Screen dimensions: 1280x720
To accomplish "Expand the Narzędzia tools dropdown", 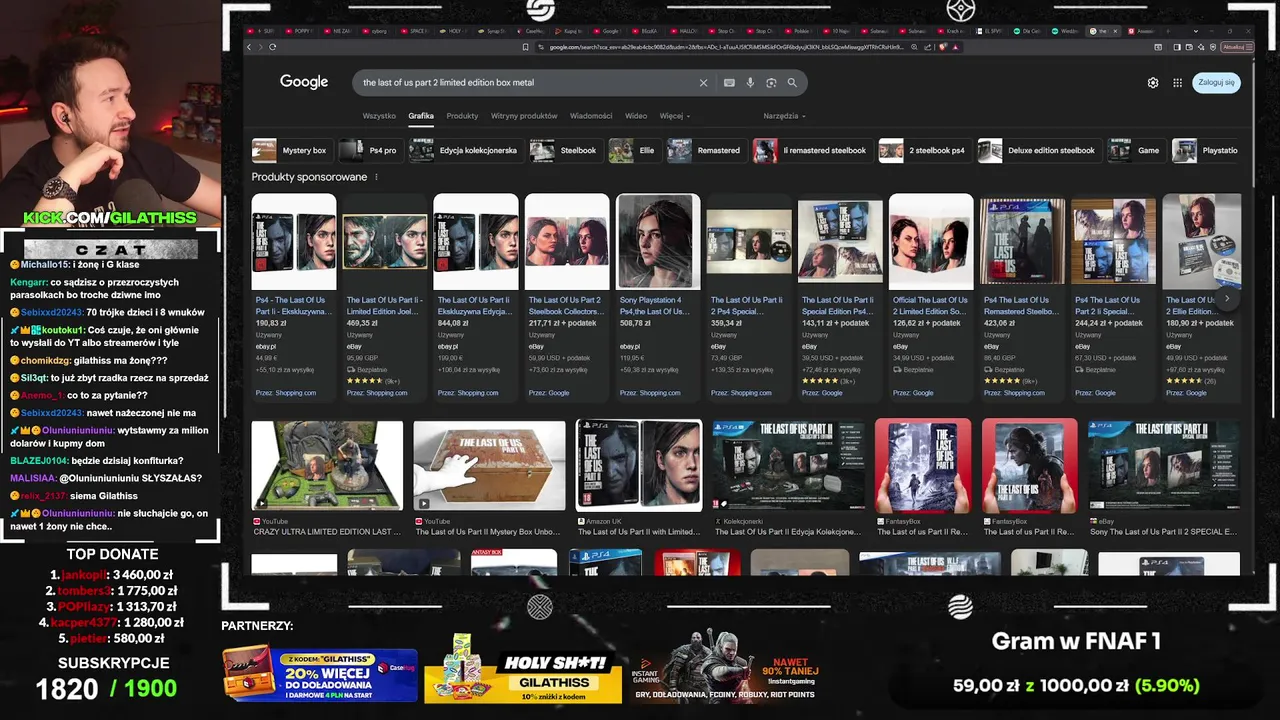I will tap(784, 116).
